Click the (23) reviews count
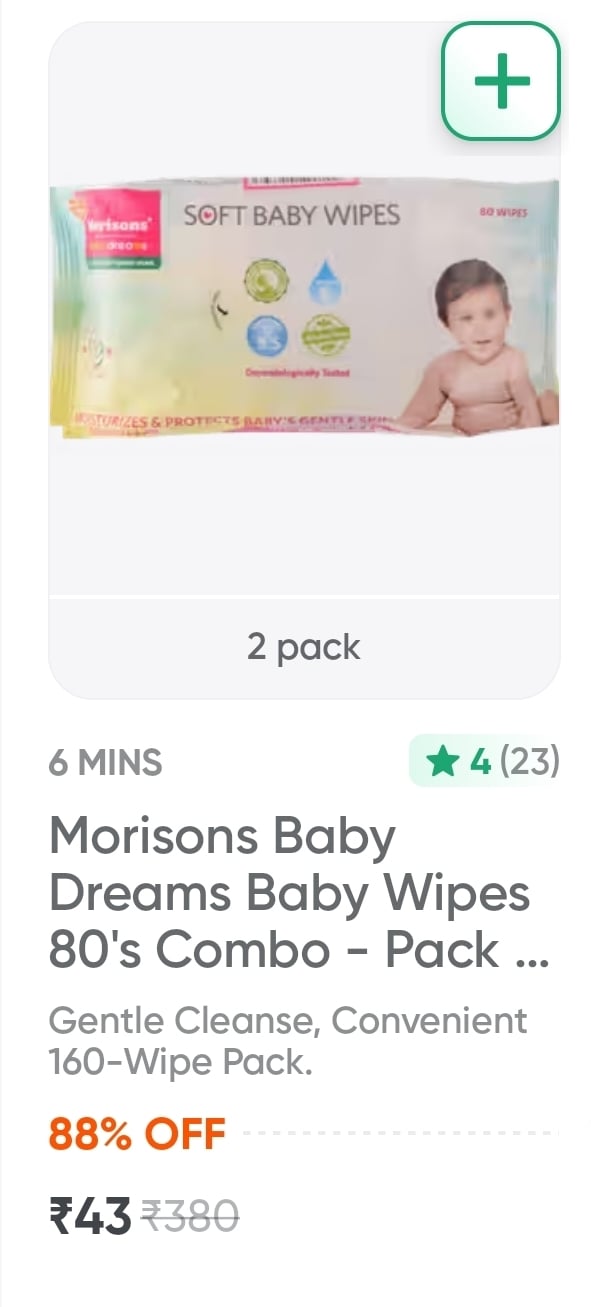Screen dimensions: 591x1307 pos(530,763)
